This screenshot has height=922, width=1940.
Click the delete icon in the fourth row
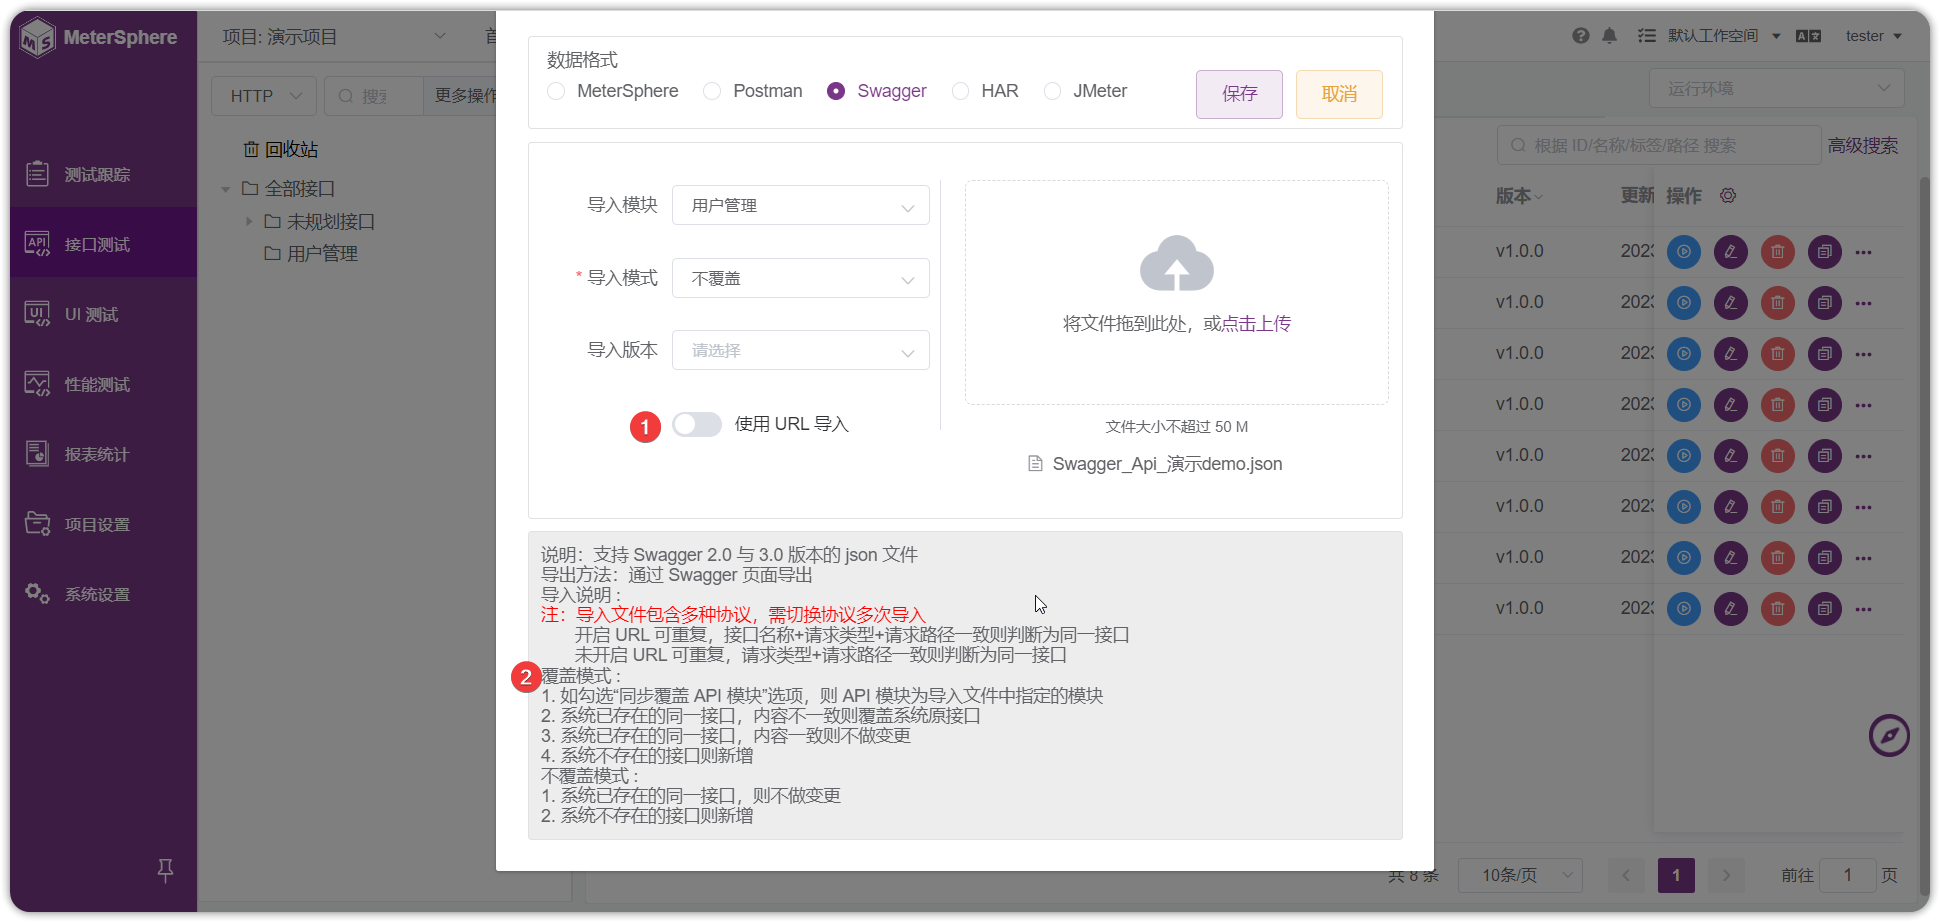(1778, 405)
